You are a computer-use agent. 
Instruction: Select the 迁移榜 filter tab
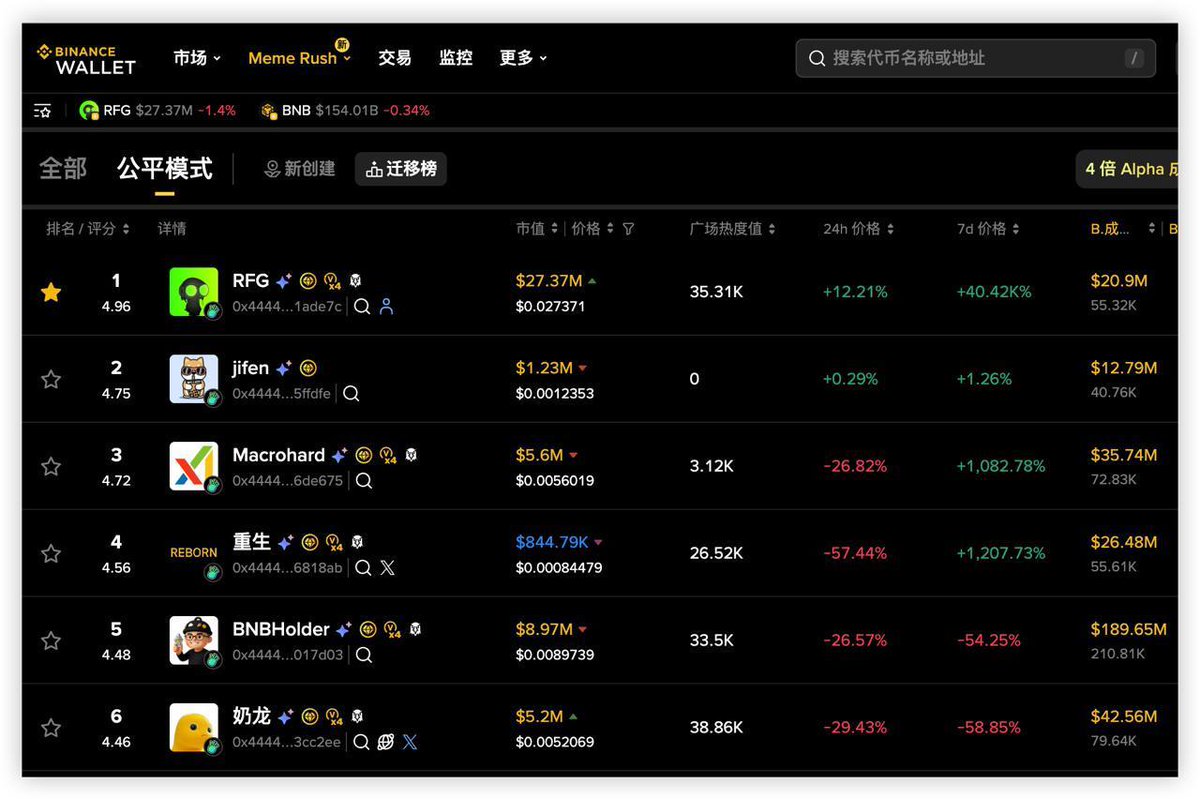click(x=401, y=169)
